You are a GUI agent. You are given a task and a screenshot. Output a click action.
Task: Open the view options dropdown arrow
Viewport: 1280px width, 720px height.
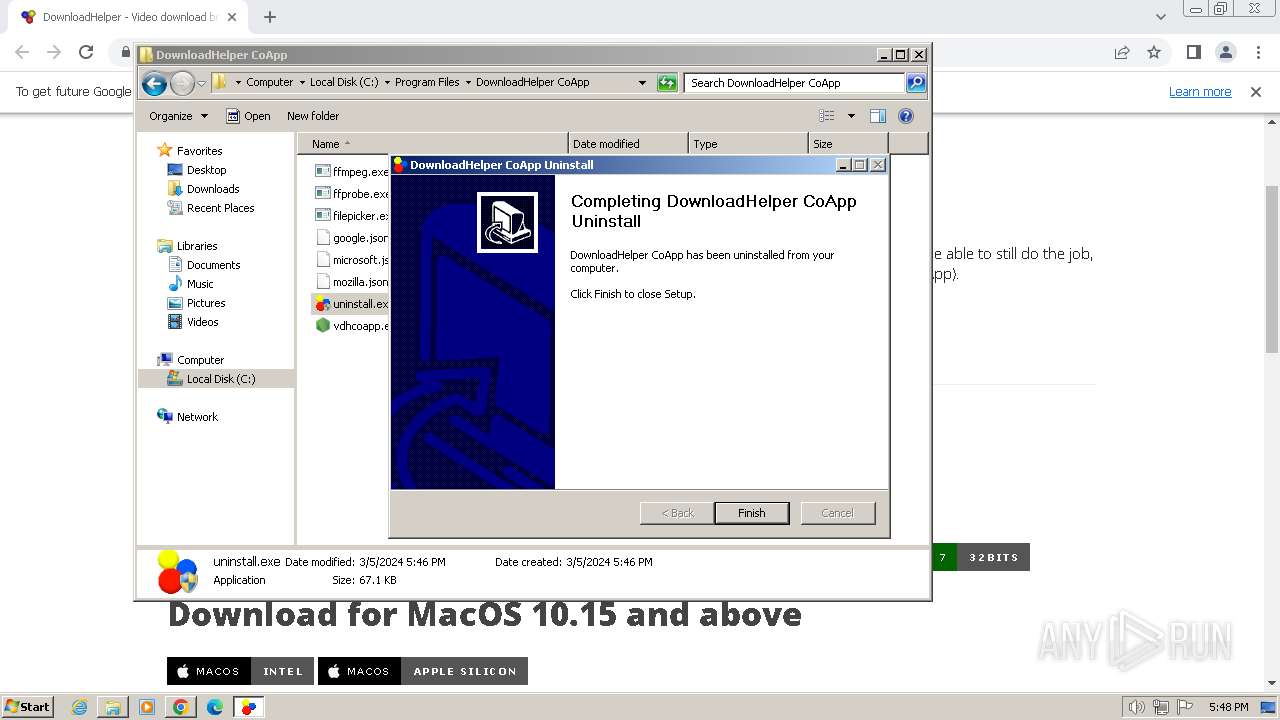[x=851, y=116]
